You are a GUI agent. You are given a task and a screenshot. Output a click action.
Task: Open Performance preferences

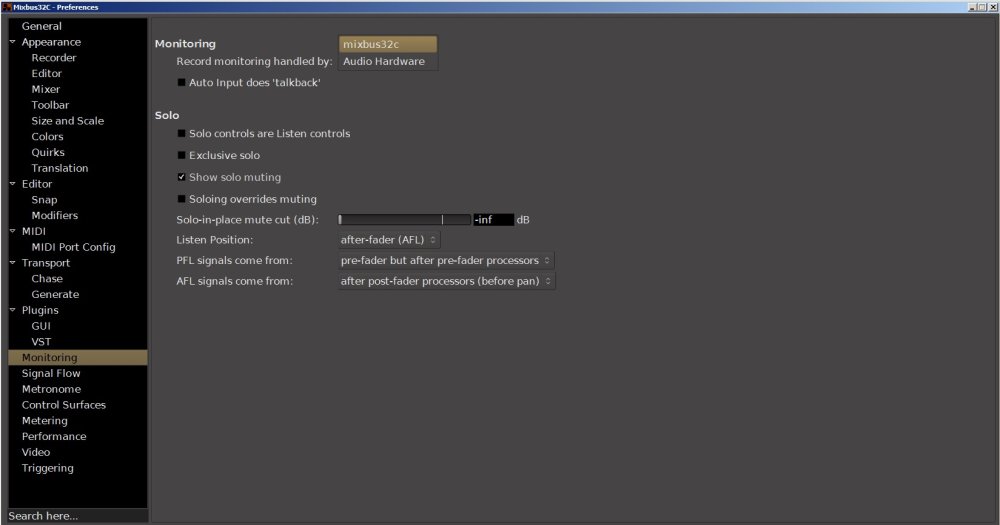click(54, 436)
